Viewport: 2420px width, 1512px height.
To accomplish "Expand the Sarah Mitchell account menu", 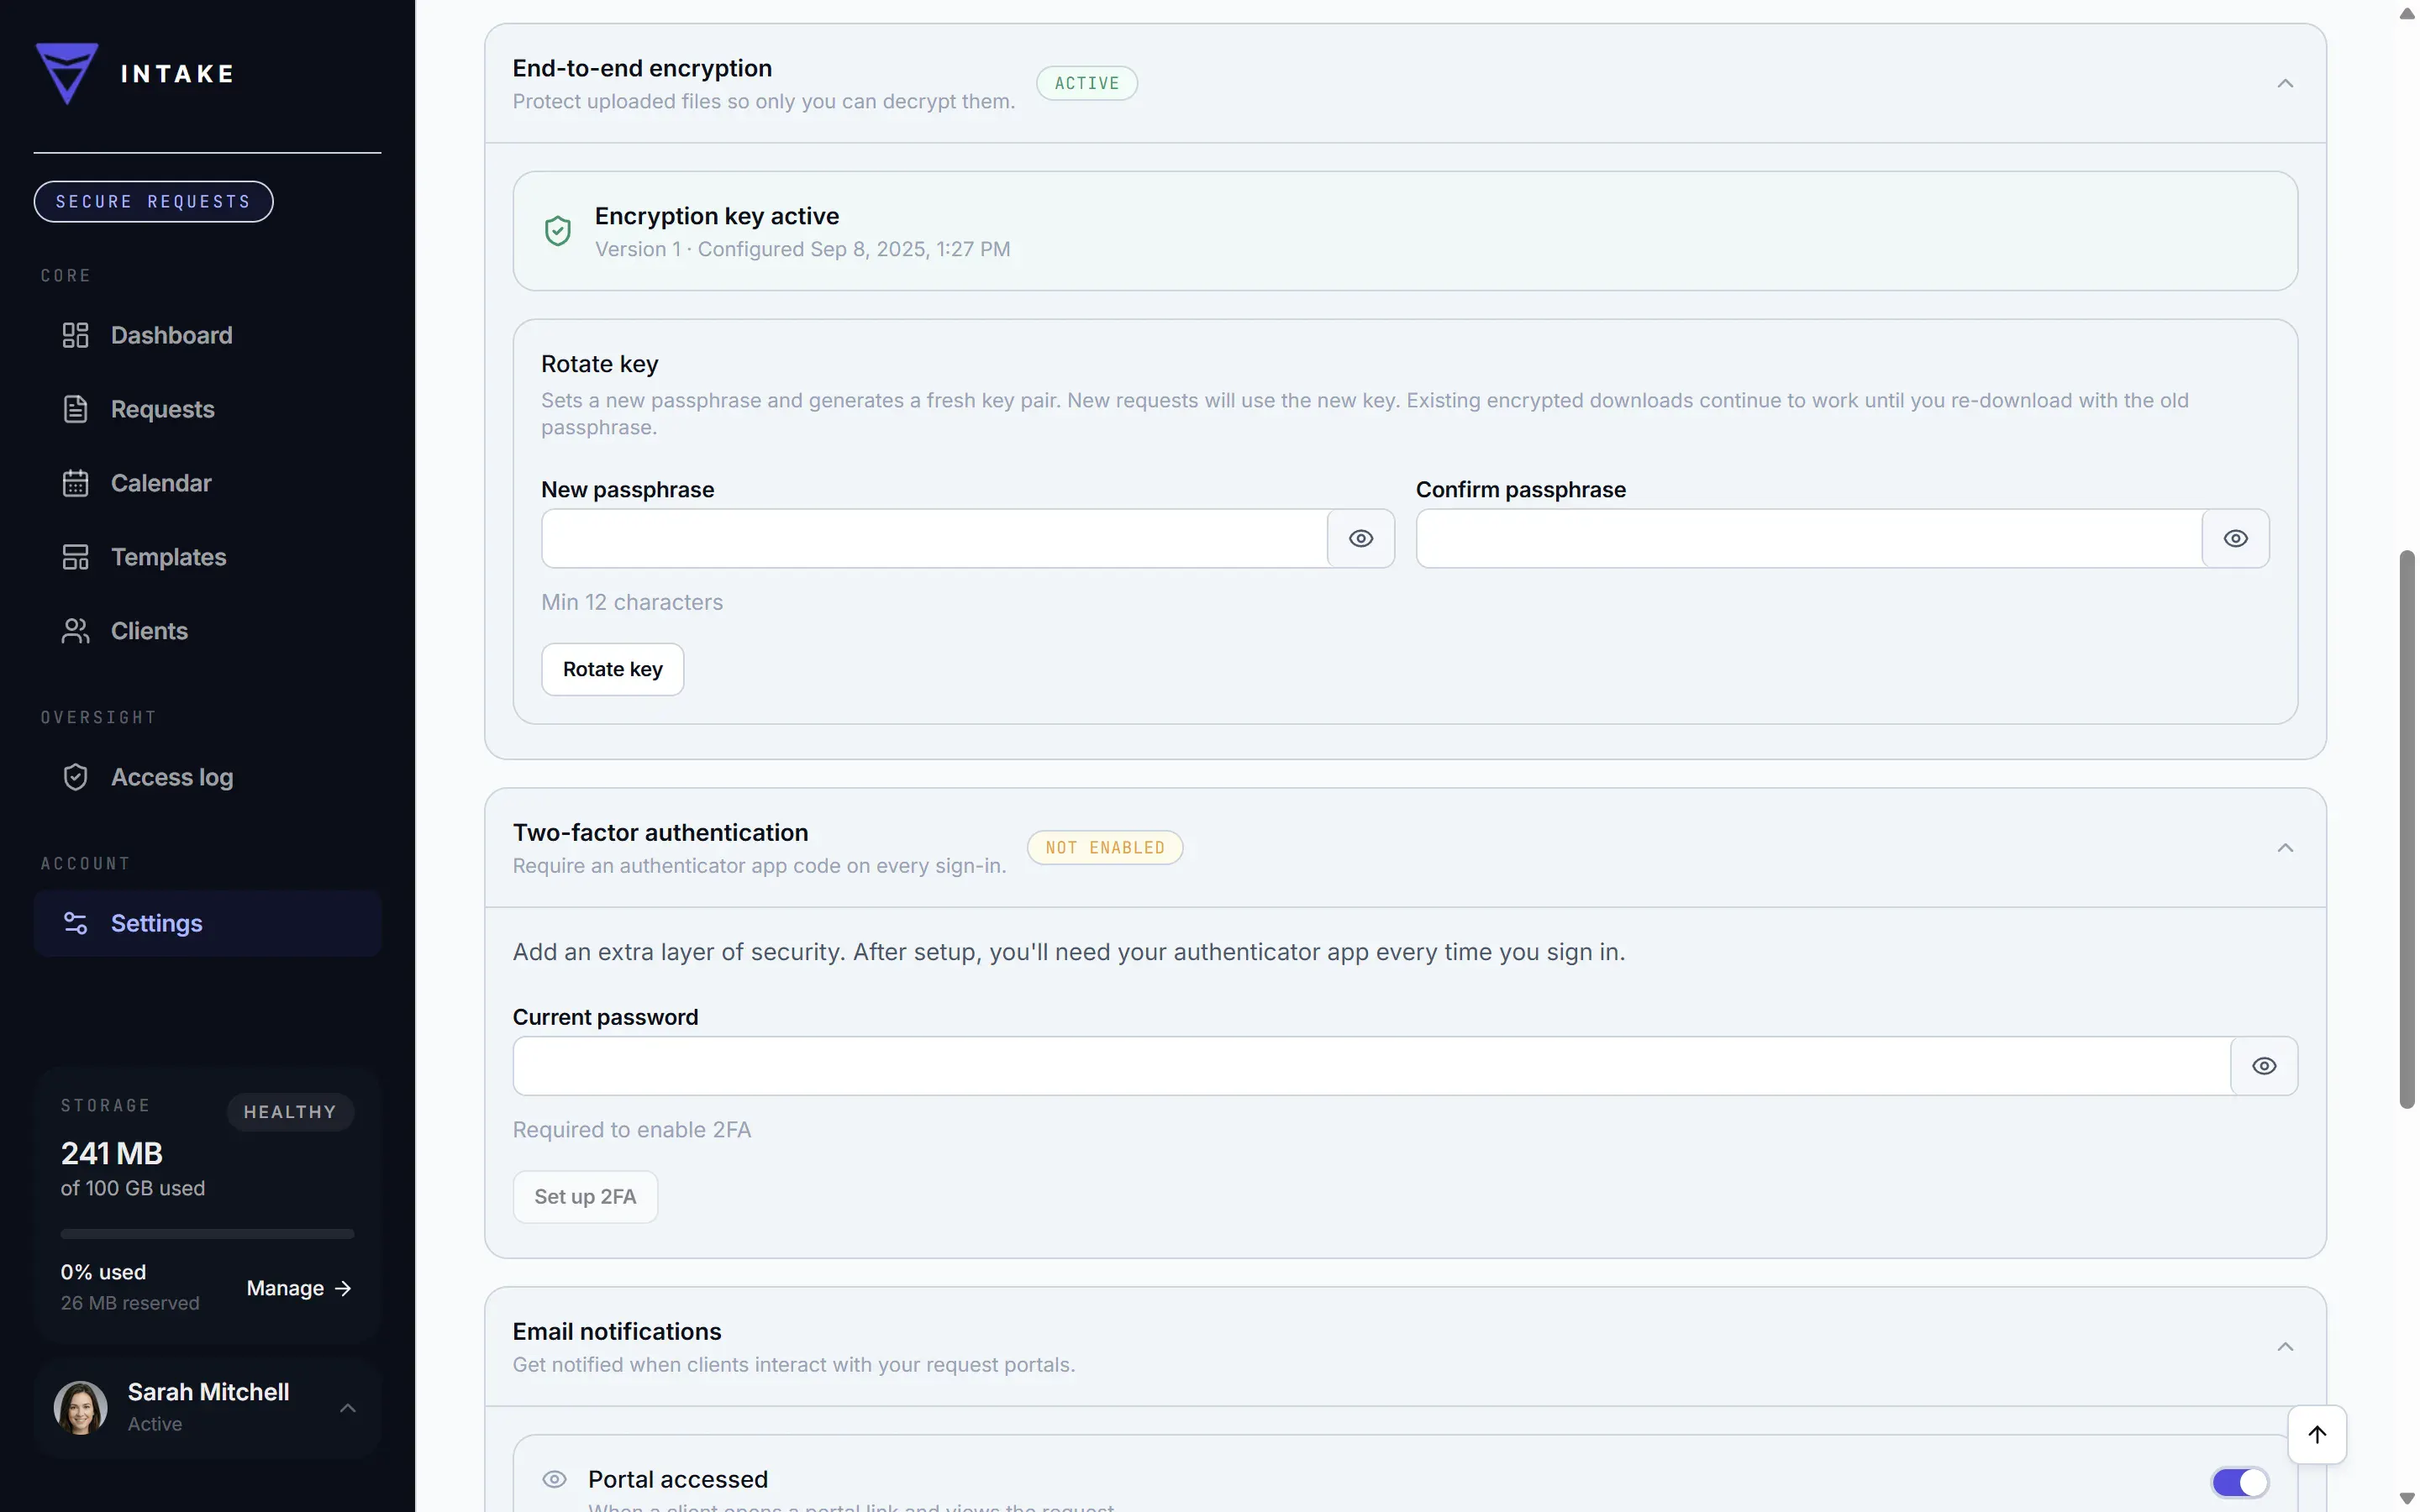I will coord(347,1408).
